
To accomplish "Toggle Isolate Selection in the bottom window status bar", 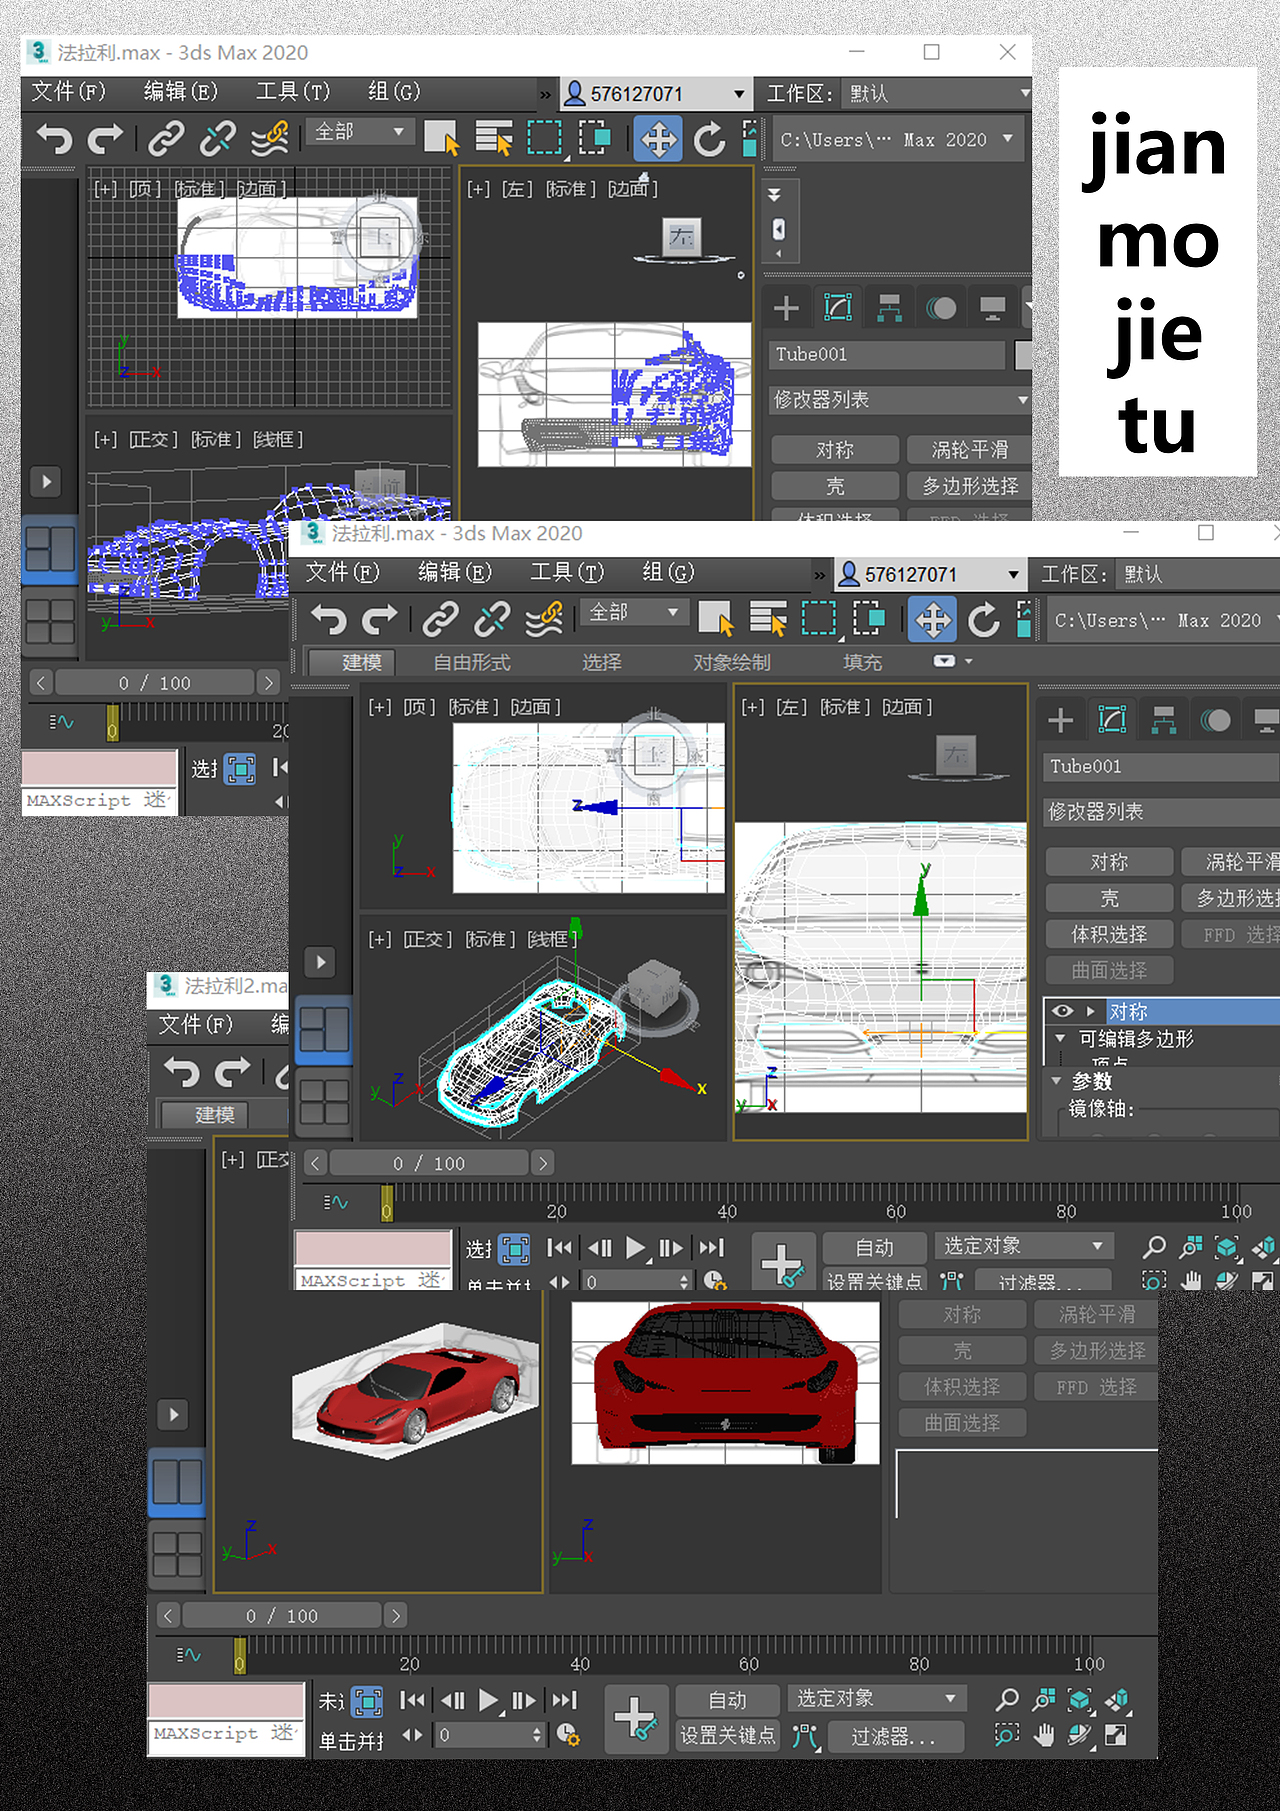I will (x=367, y=1701).
